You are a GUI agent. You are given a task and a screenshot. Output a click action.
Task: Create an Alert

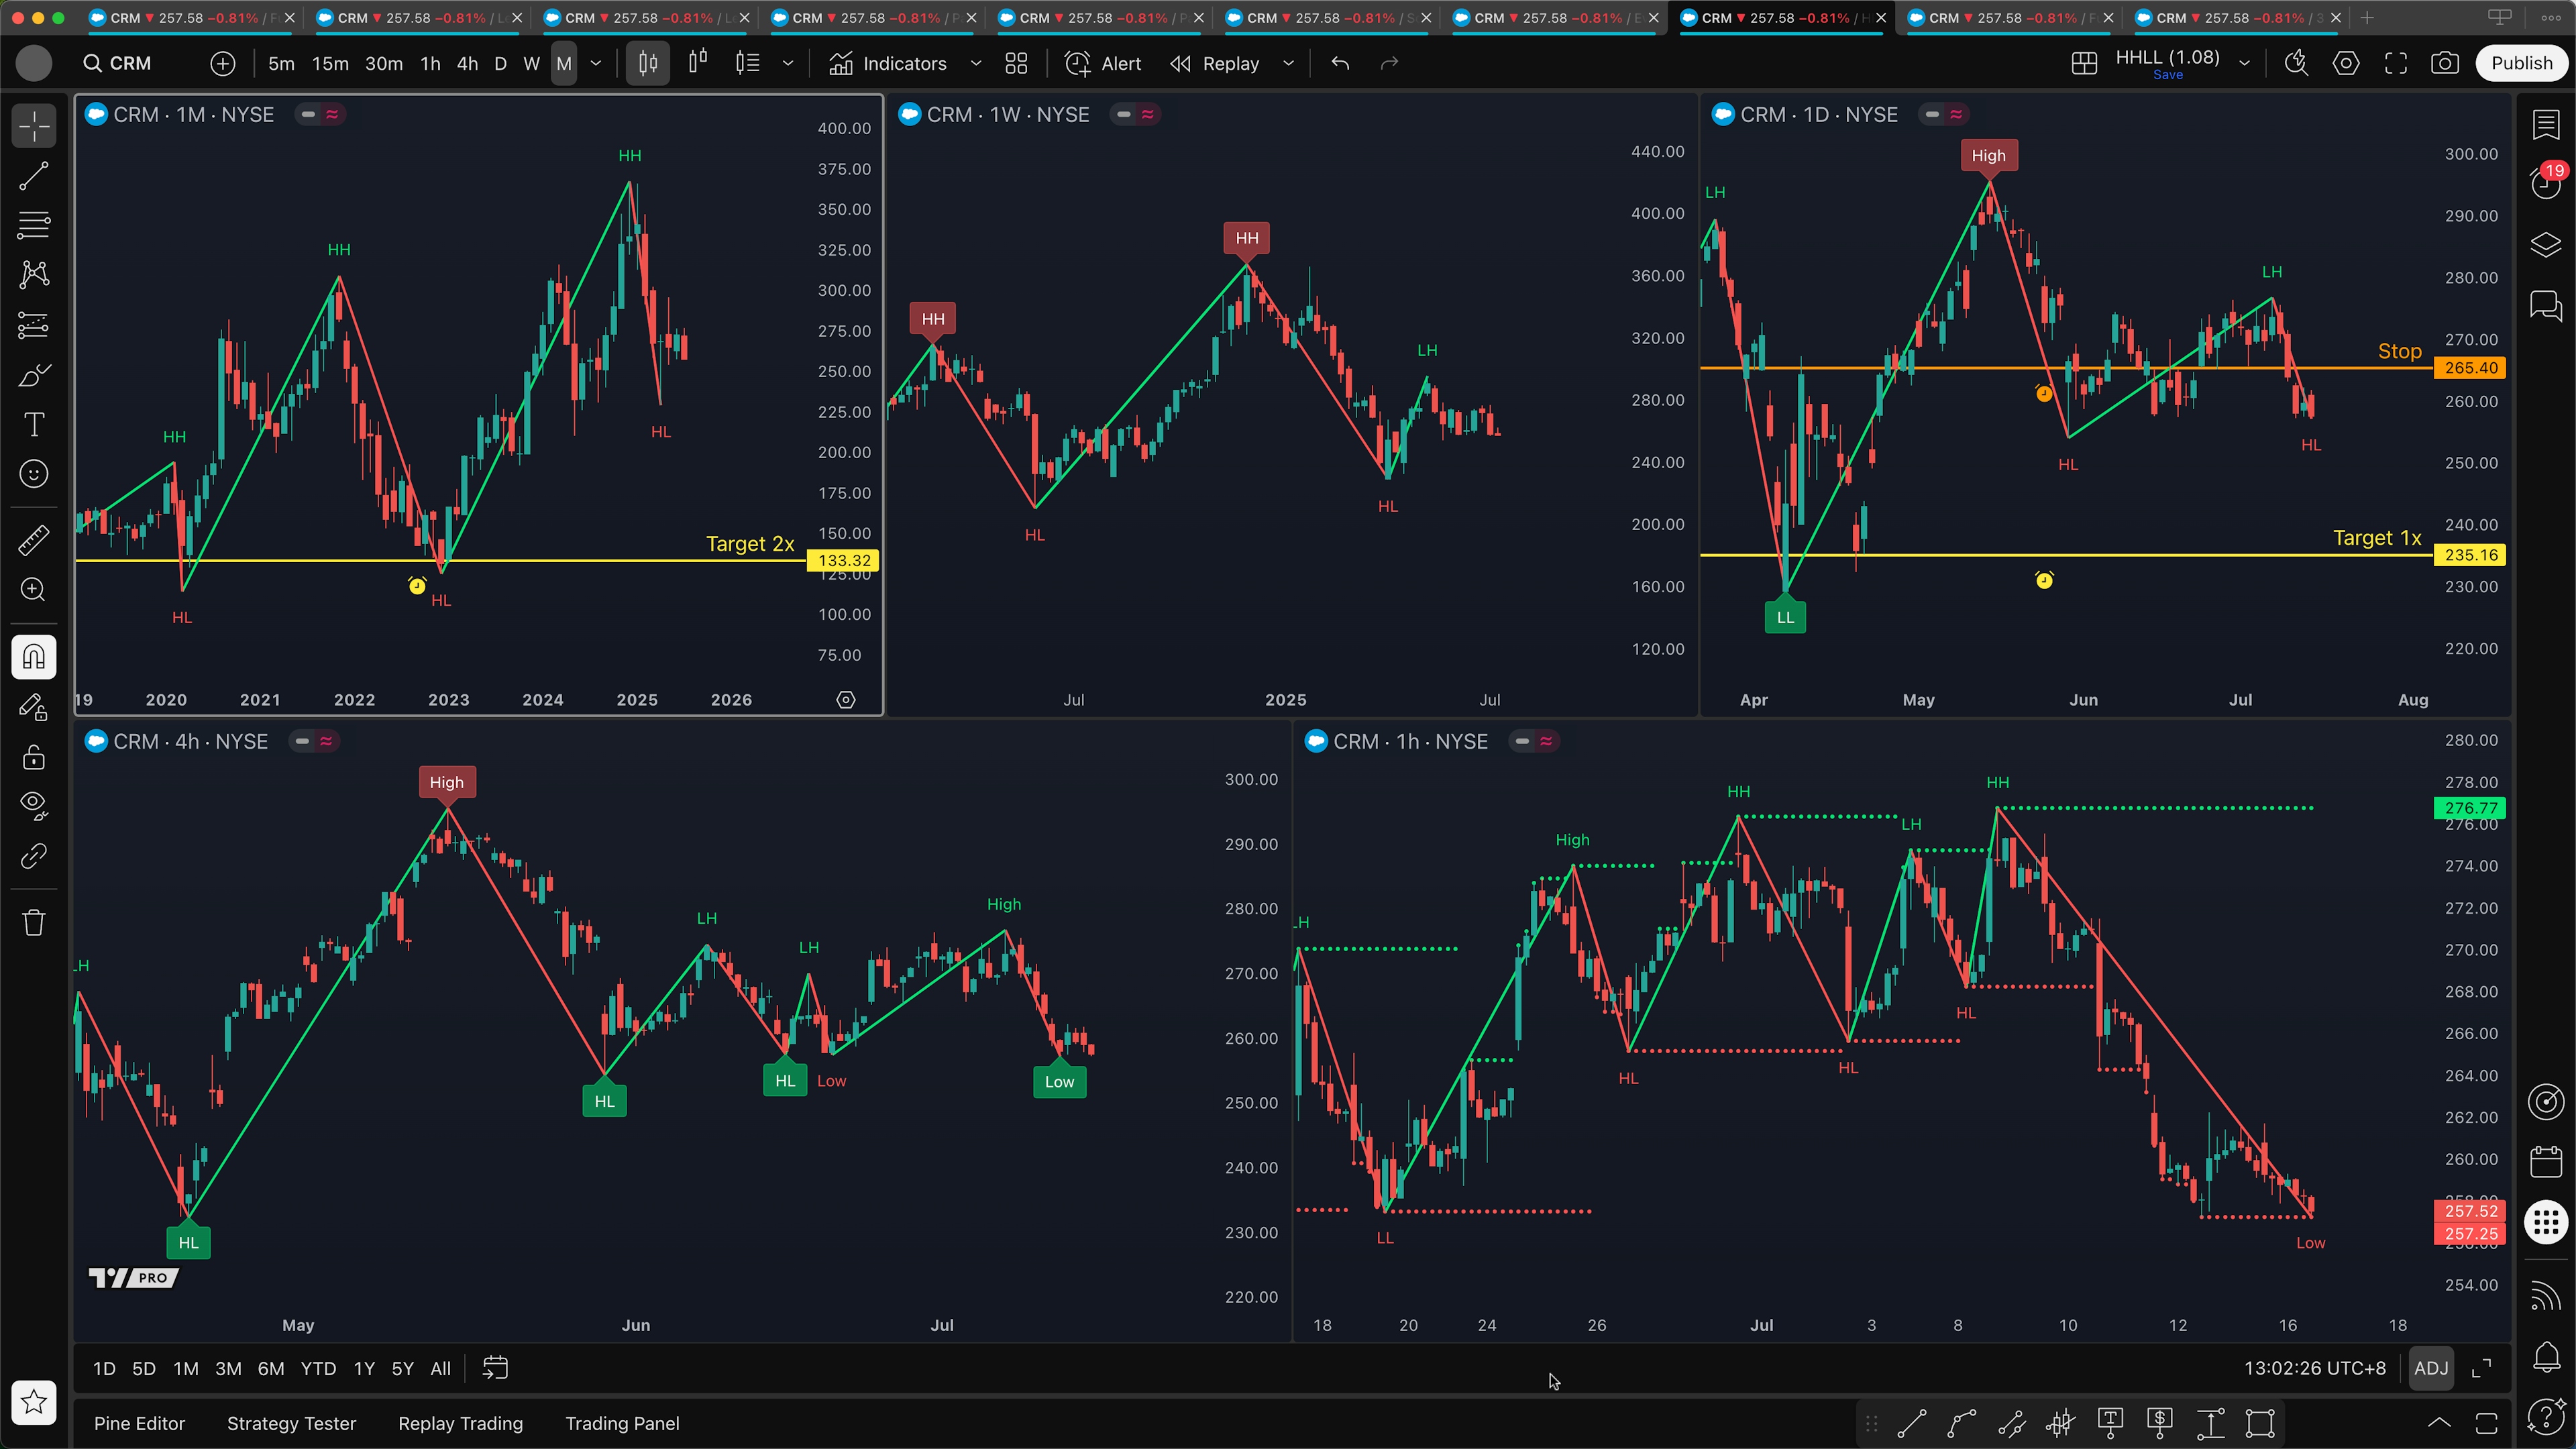pyautogui.click(x=1103, y=63)
